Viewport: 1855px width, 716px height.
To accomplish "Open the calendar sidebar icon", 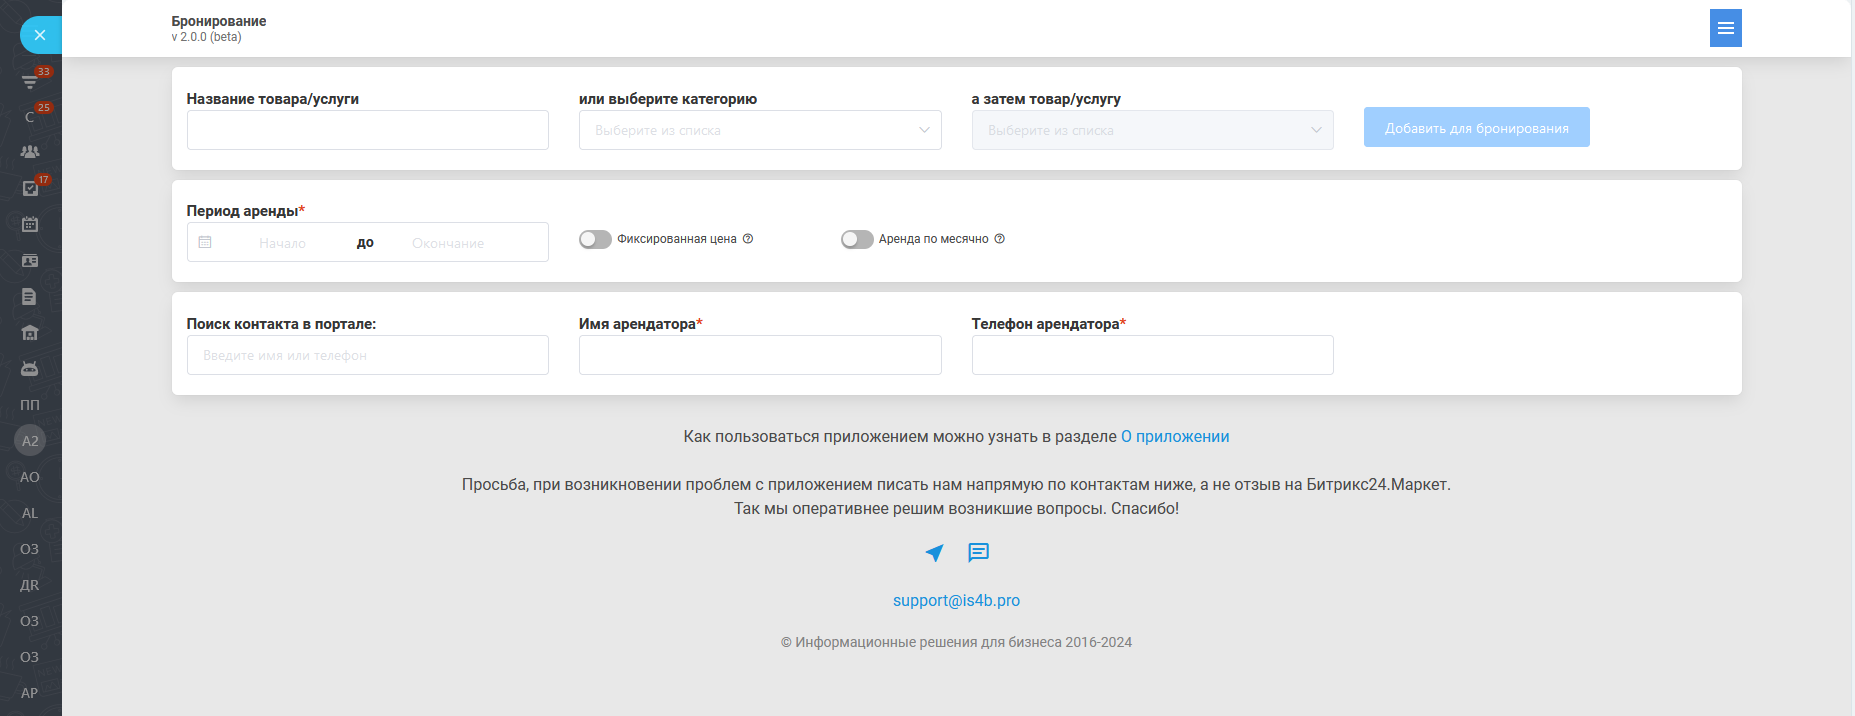I will [x=30, y=224].
